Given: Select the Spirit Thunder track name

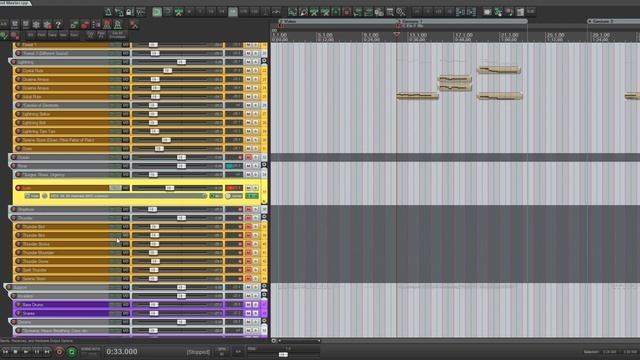Looking at the screenshot, I should [x=34, y=270].
